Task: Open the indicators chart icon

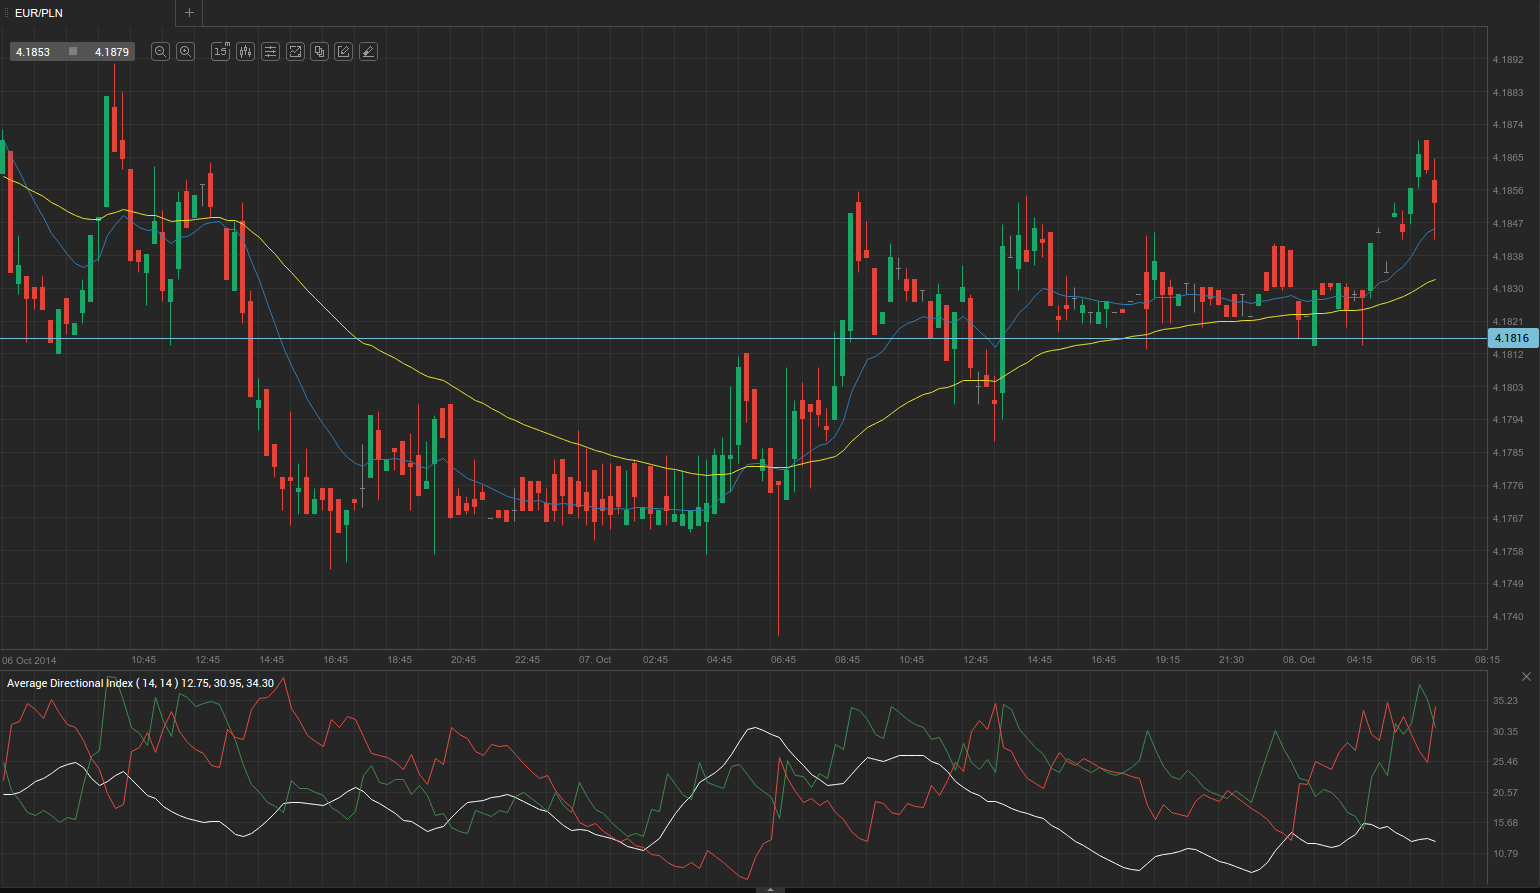Action: coord(295,52)
